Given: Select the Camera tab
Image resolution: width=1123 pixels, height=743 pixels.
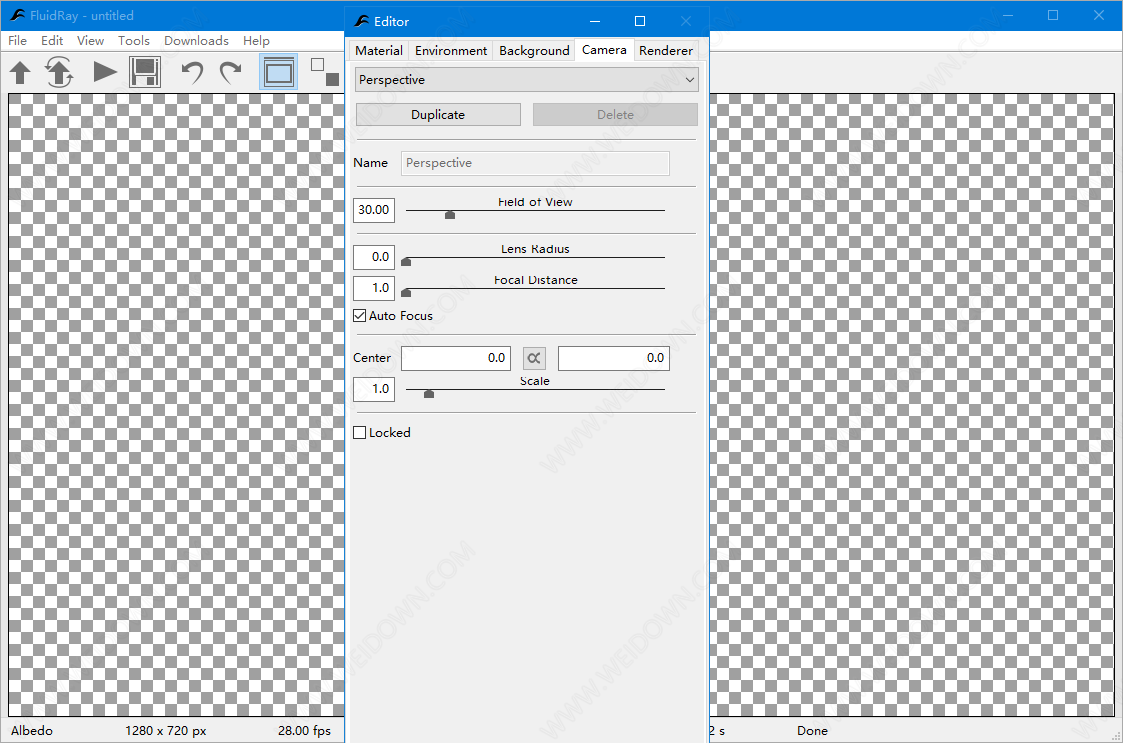Looking at the screenshot, I should [604, 50].
